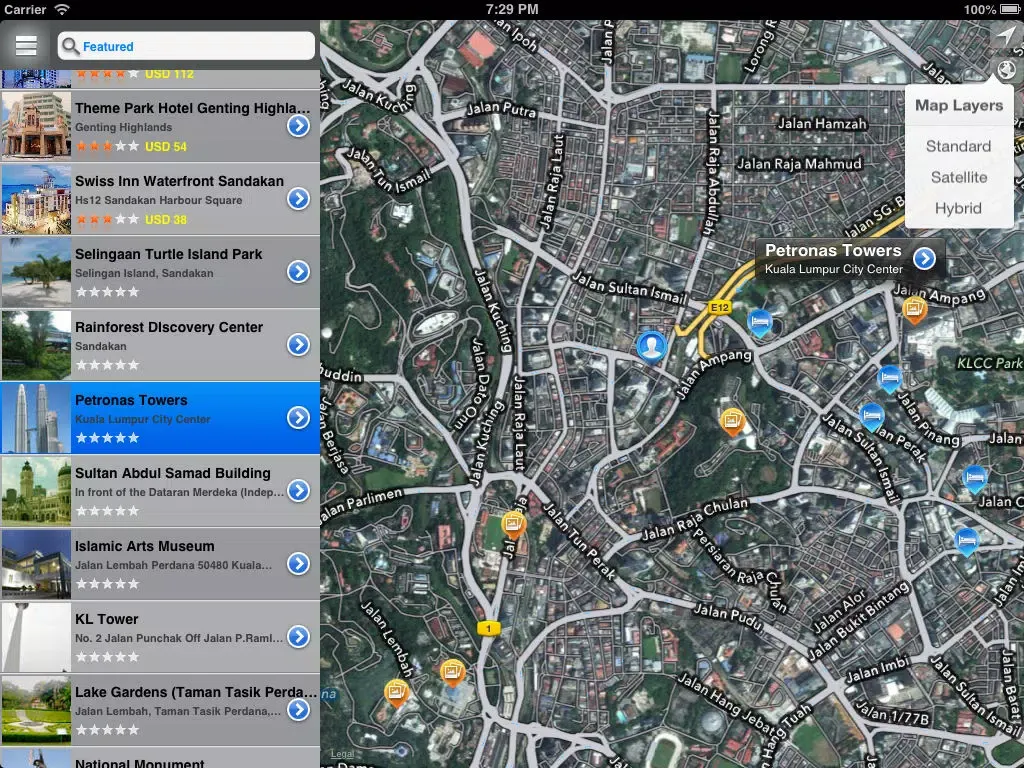Select KL Tower thumbnail
Screen dimensions: 1024x768
pyautogui.click(x=36, y=637)
